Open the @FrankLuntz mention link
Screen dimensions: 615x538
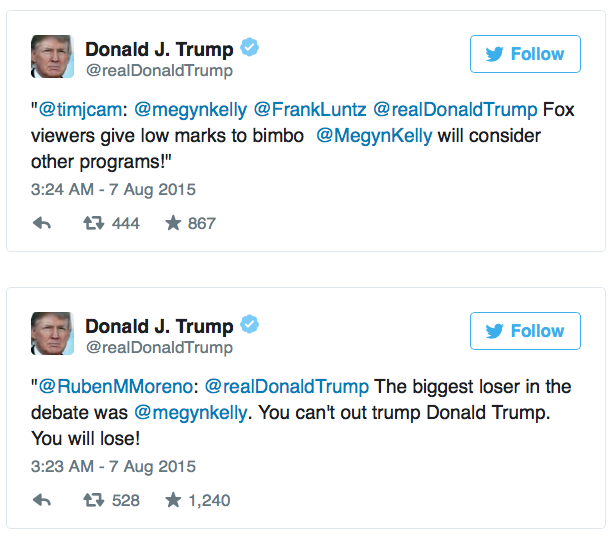click(313, 109)
